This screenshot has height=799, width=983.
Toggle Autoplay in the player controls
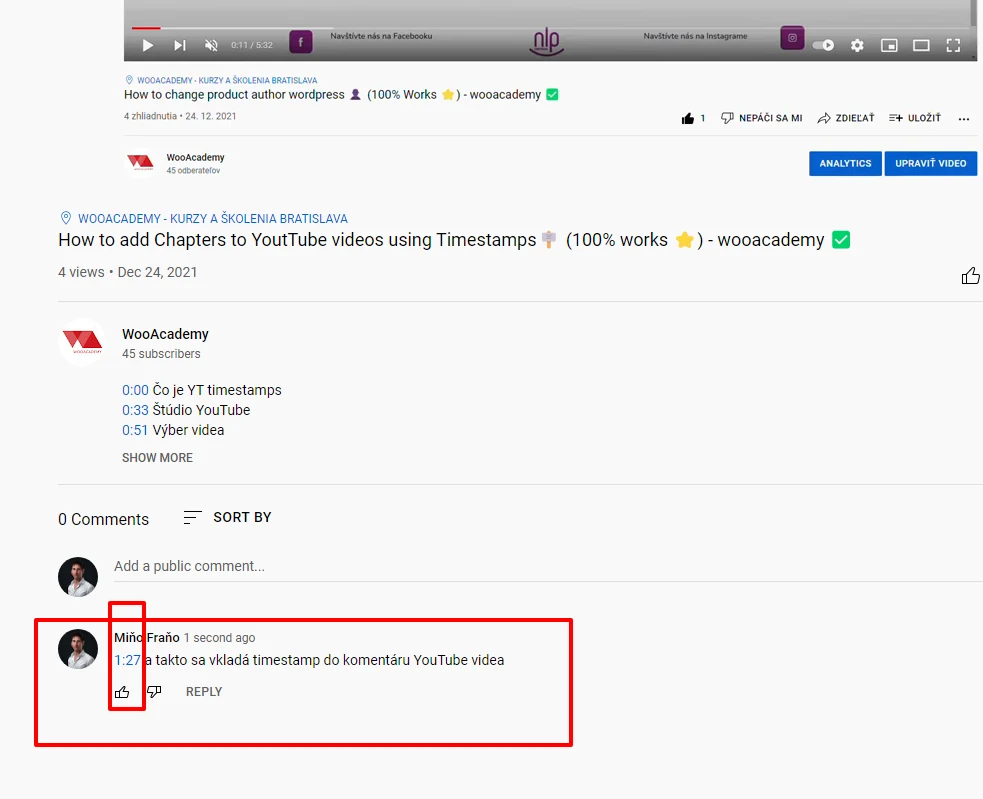coord(823,45)
